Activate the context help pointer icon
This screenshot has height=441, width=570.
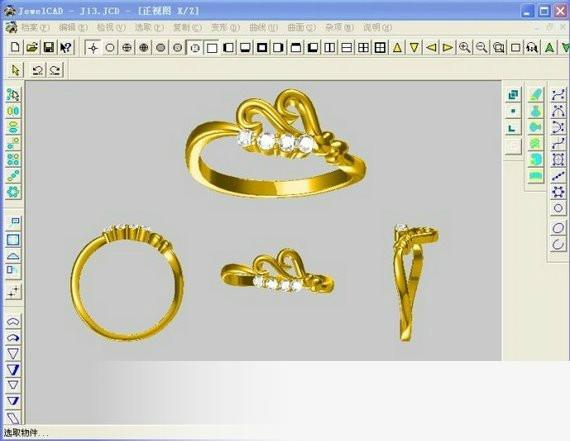coord(66,47)
